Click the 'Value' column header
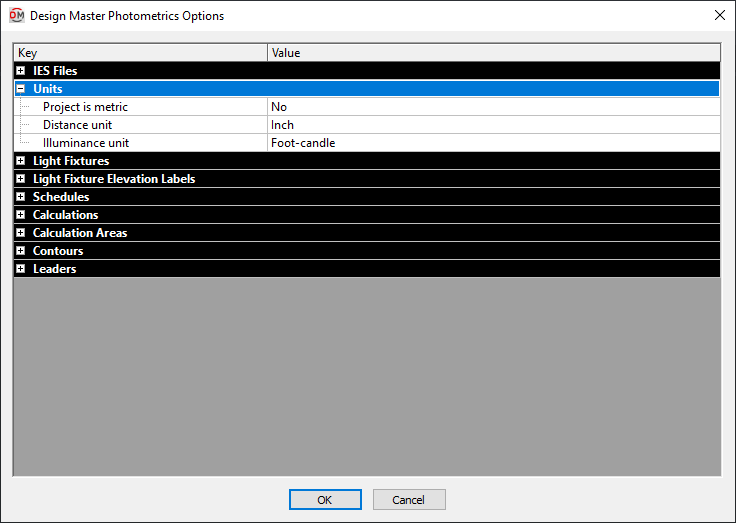Screen dimensions: 736x523 494,53
